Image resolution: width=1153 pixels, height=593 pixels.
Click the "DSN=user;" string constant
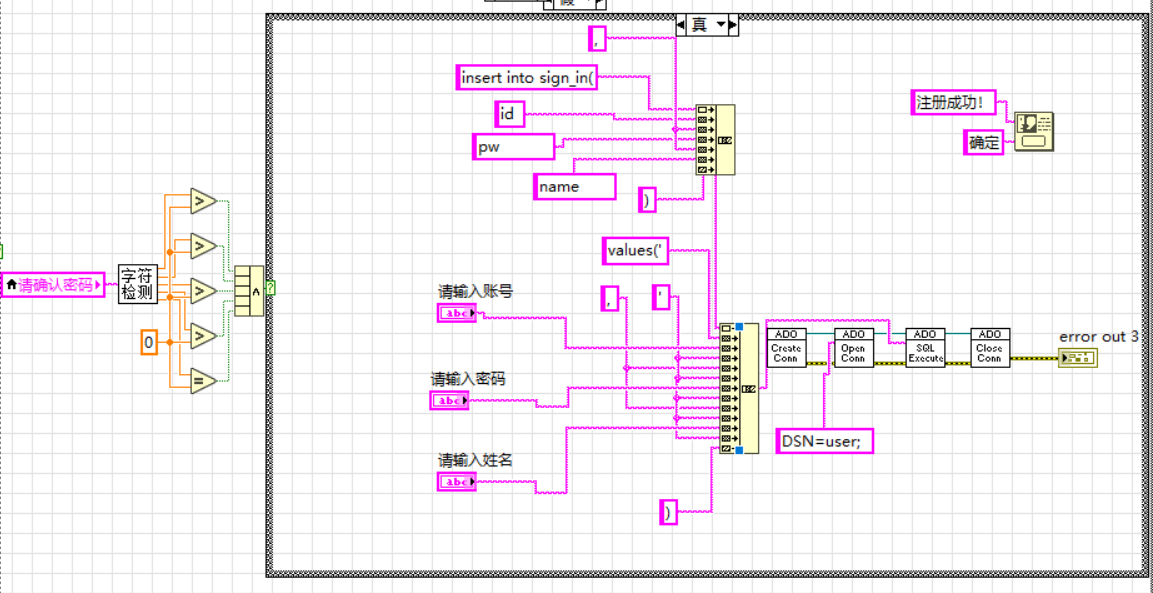point(825,440)
